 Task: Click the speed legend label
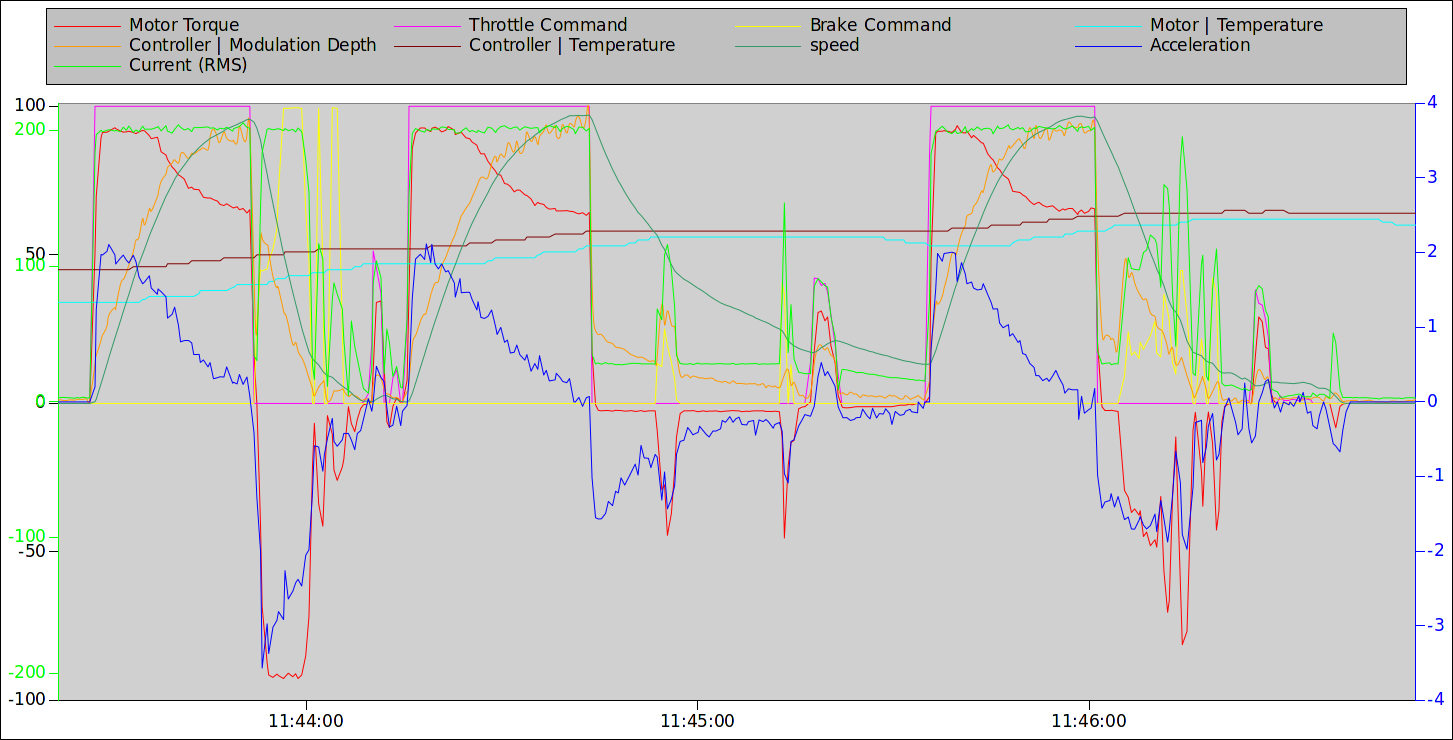pos(834,45)
